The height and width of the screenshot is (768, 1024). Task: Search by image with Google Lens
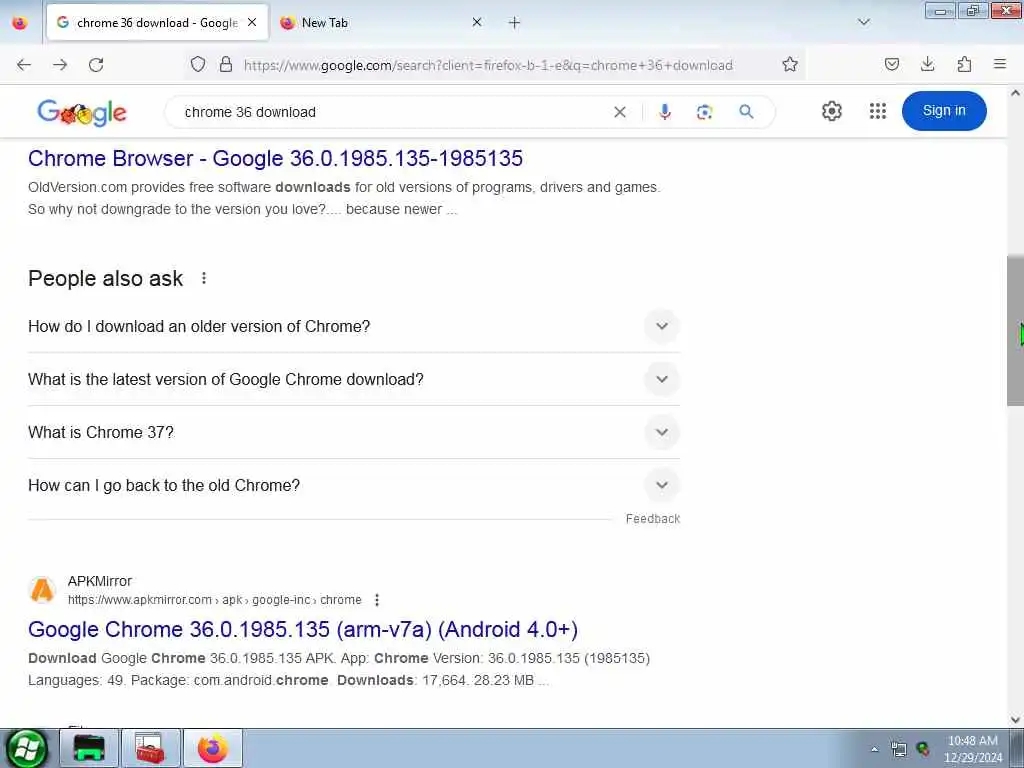(704, 112)
